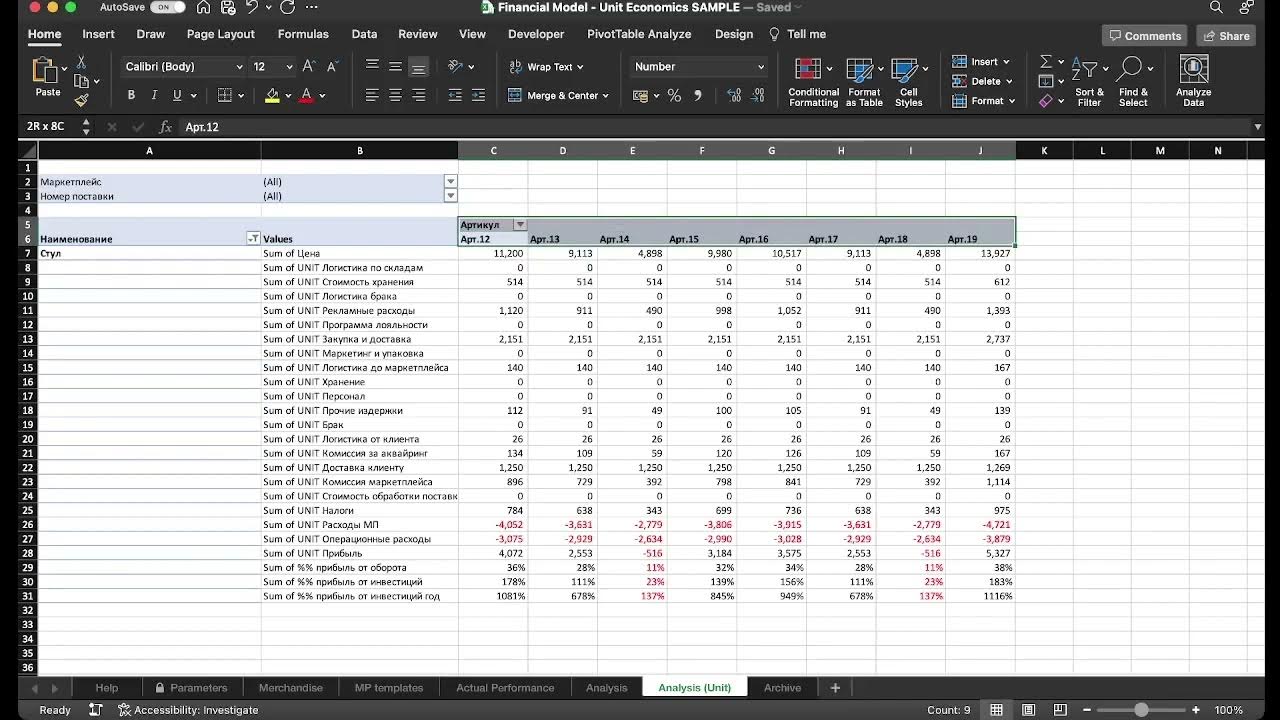Open the font size 12 dropdown

click(290, 67)
